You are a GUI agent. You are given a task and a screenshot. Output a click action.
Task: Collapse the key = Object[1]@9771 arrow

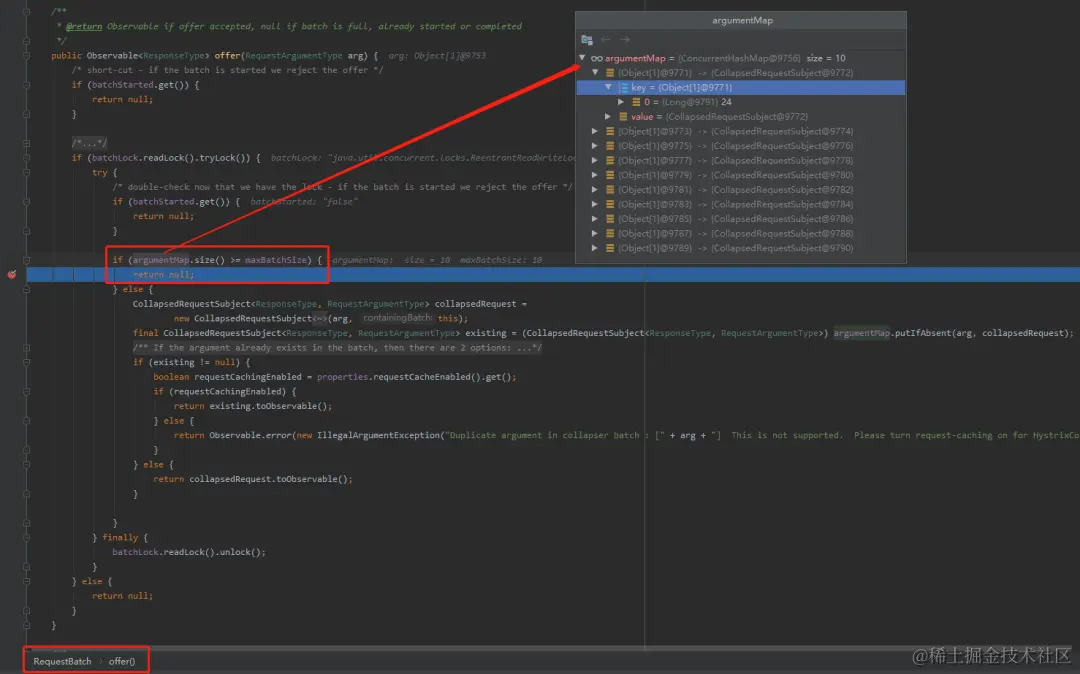point(608,87)
